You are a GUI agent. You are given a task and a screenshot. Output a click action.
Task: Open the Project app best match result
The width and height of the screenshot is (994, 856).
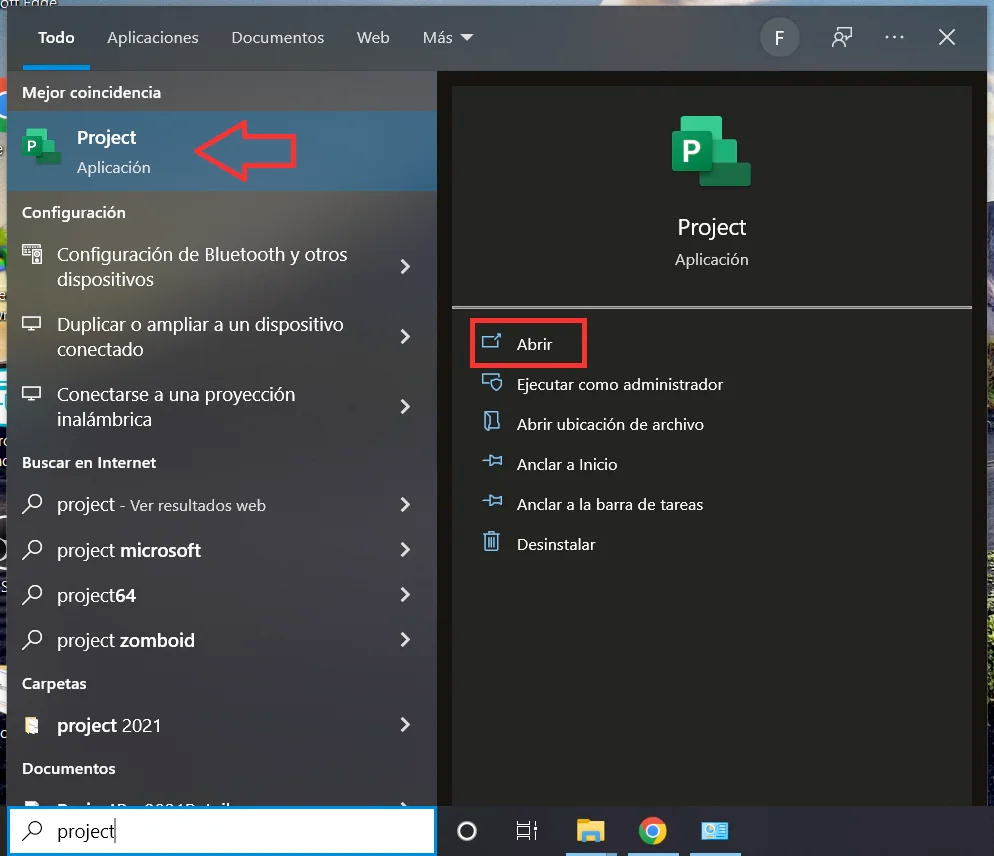222,152
